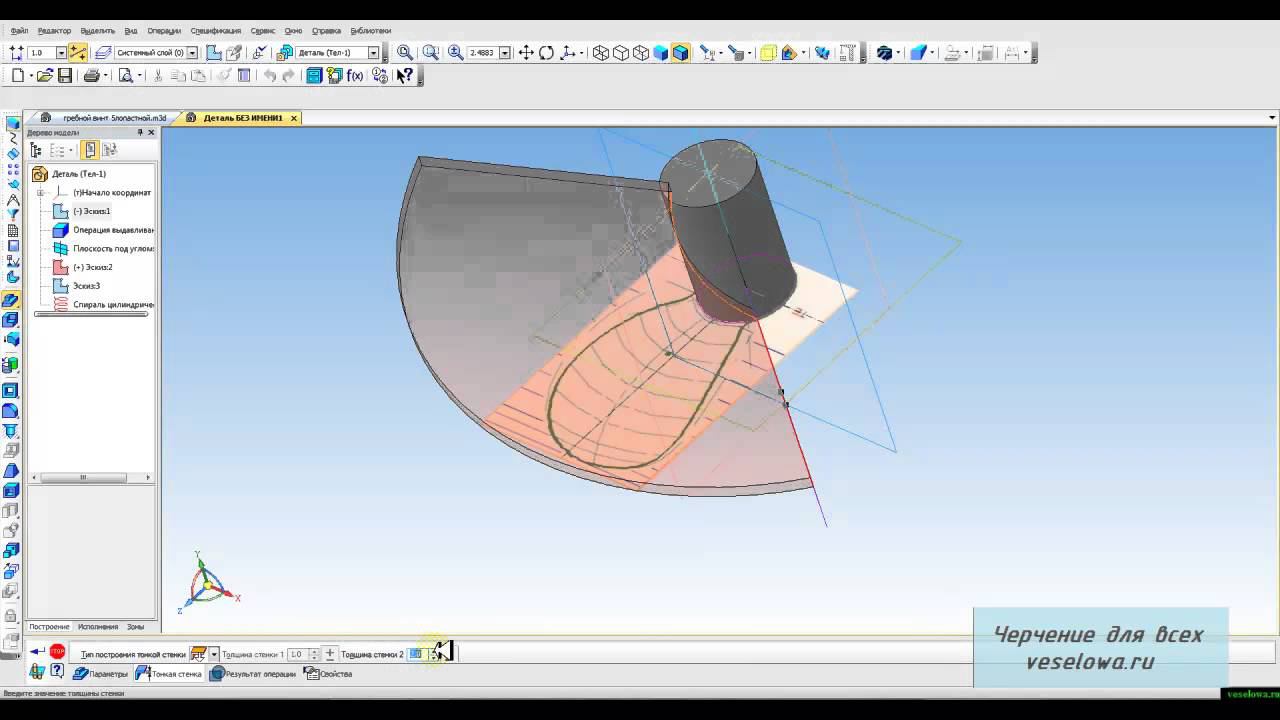Expand the Начало координат tree node
Screen dimensions: 1280x720
pyautogui.click(x=41, y=193)
